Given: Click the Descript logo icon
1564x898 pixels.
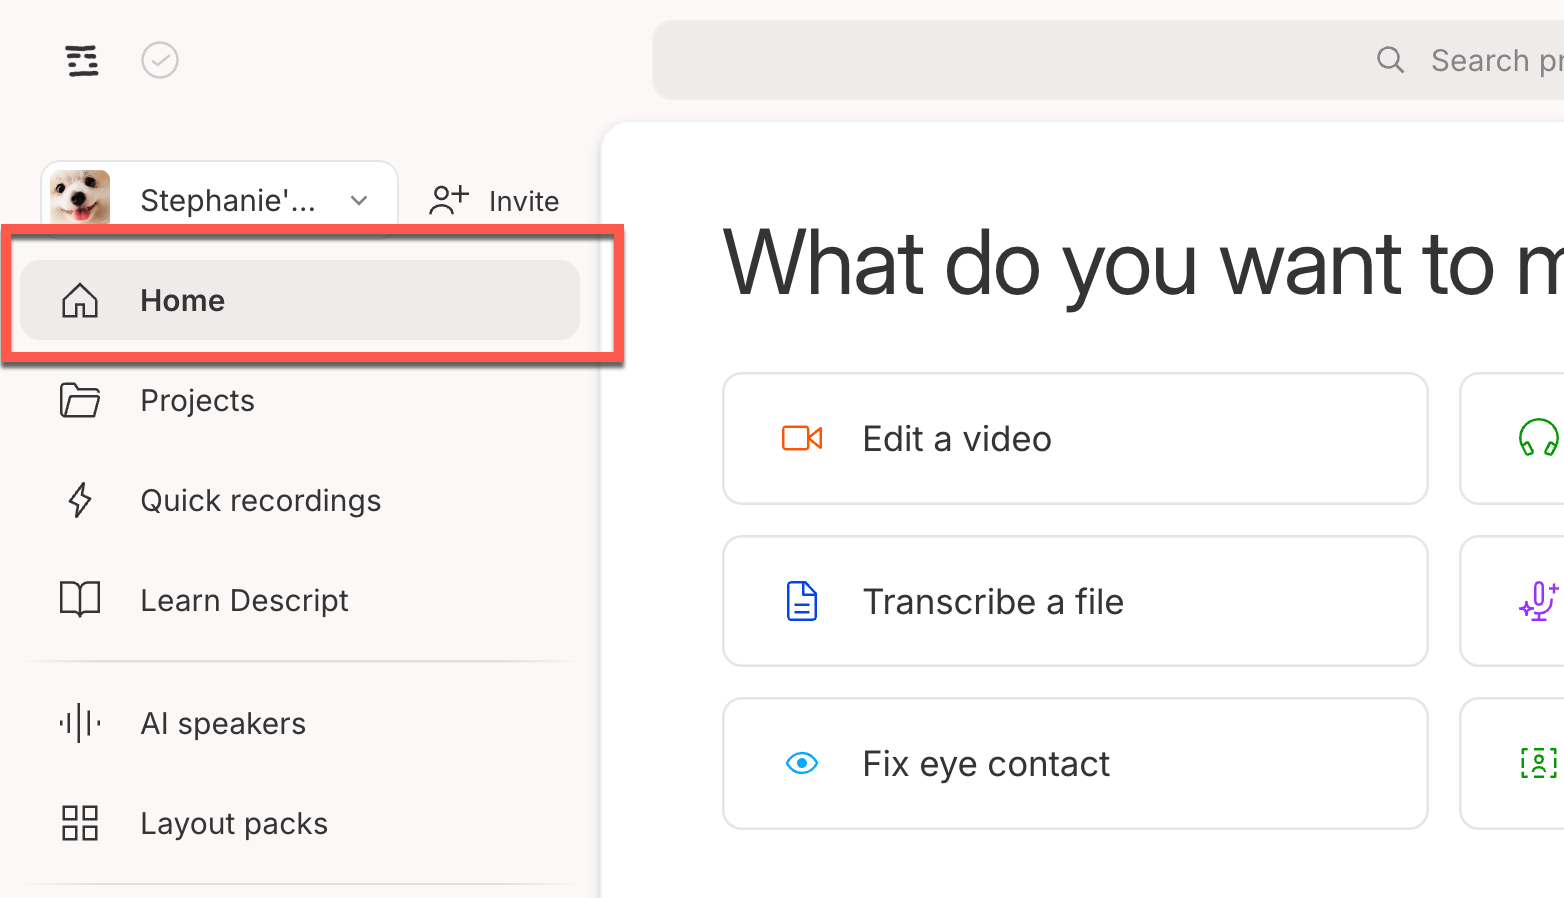Looking at the screenshot, I should (x=82, y=61).
